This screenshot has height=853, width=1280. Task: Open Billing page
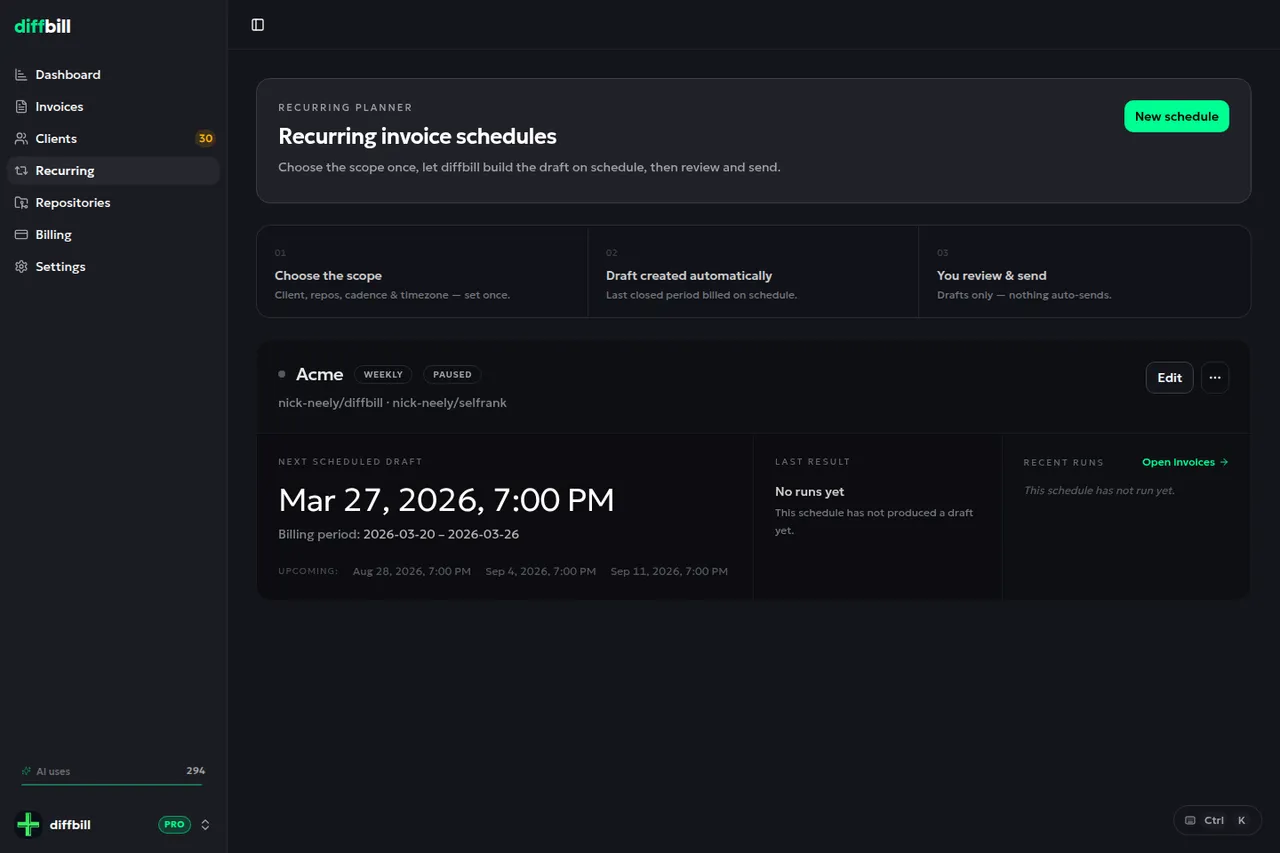113,235
